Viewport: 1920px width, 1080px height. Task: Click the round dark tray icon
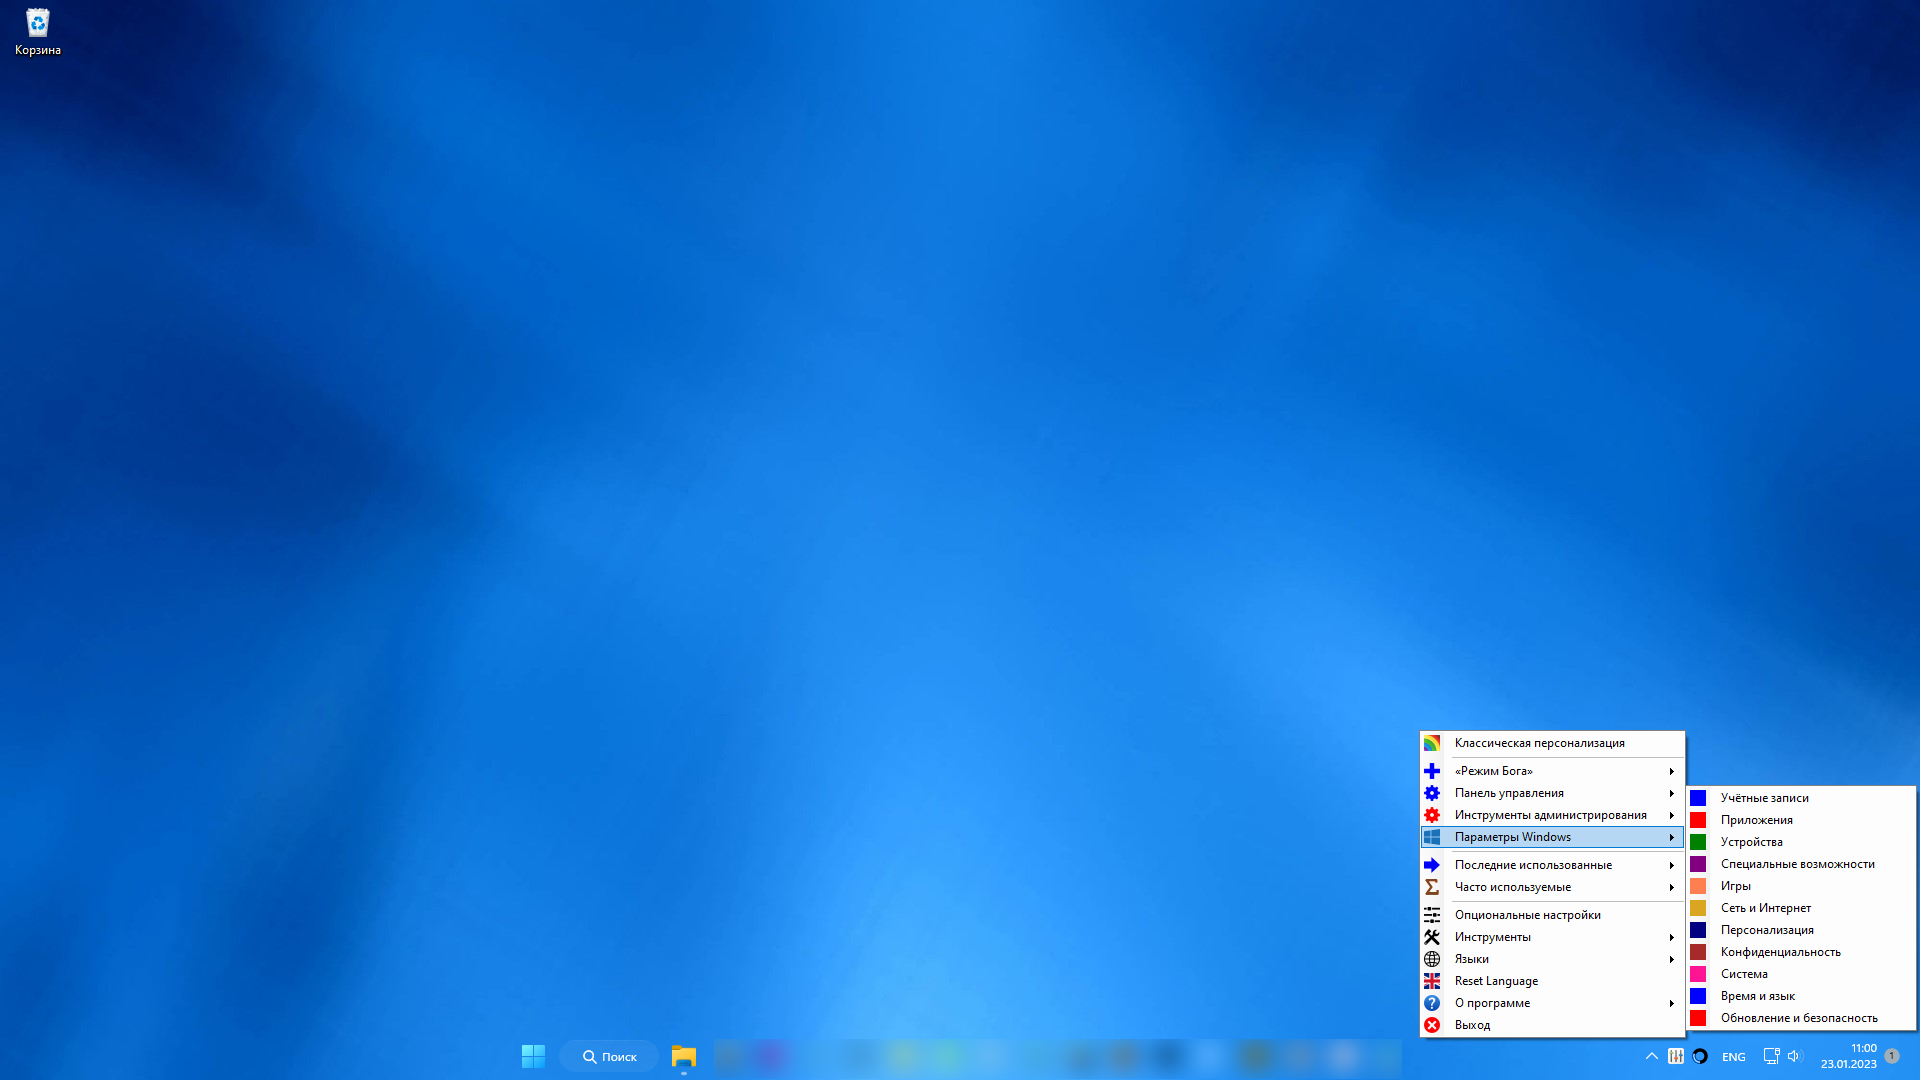[1700, 1056]
